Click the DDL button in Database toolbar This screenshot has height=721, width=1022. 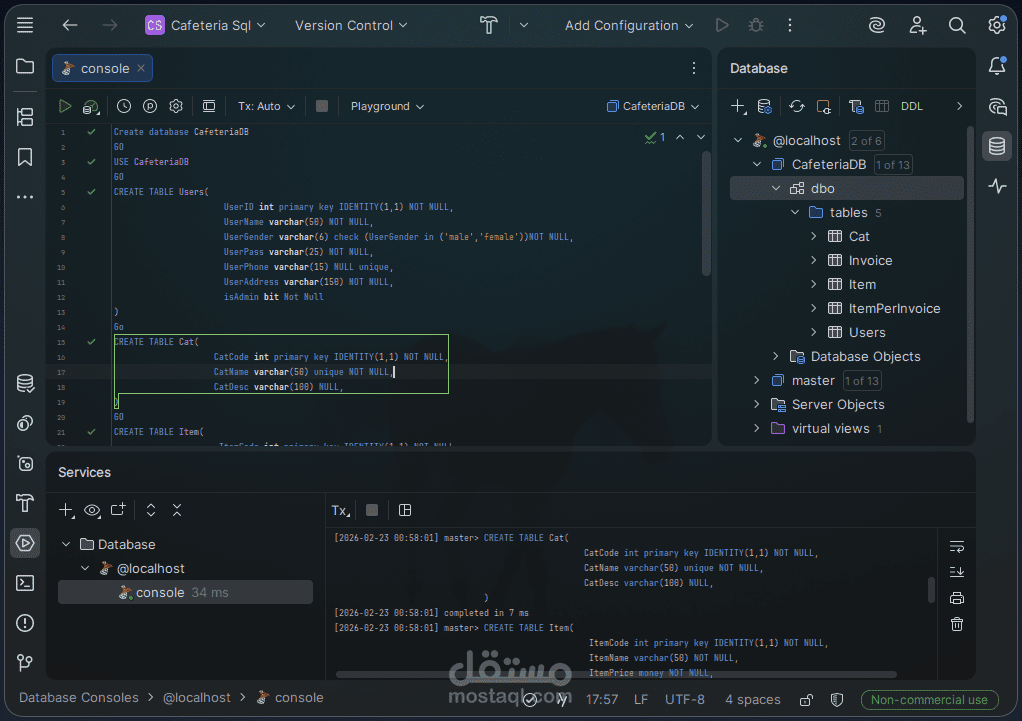[x=911, y=106]
